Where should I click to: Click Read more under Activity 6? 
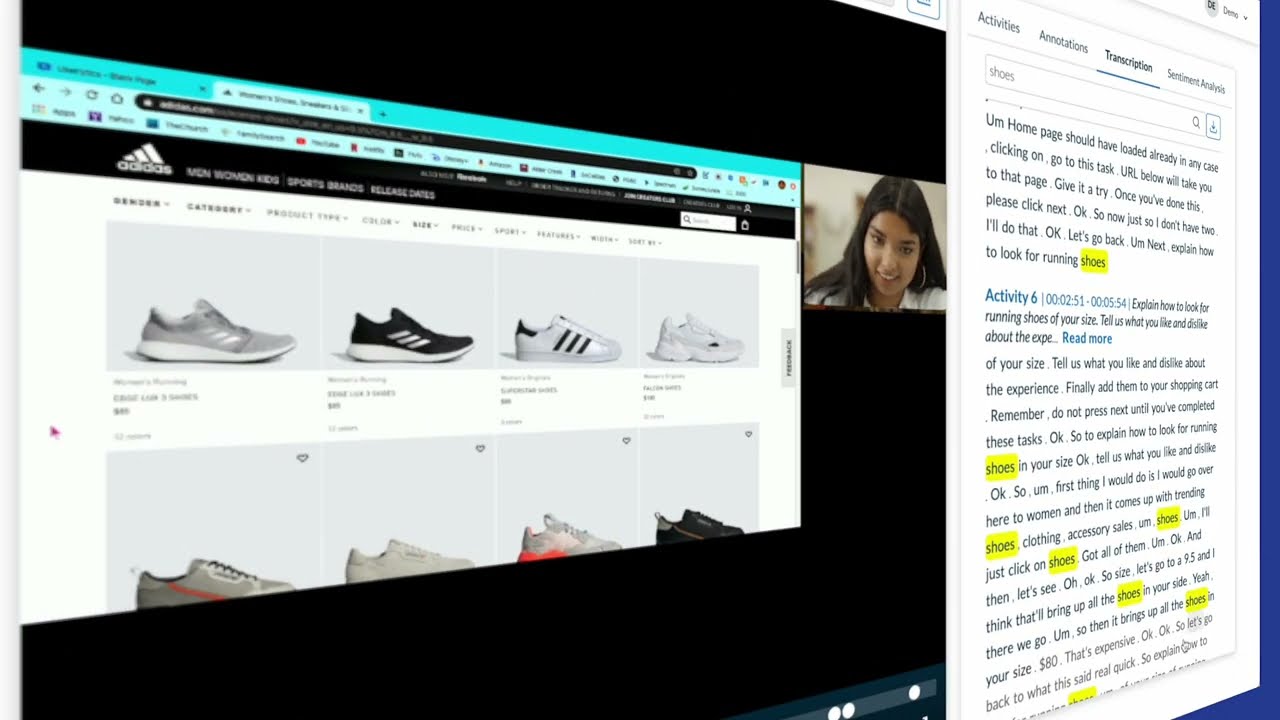pyautogui.click(x=1087, y=338)
